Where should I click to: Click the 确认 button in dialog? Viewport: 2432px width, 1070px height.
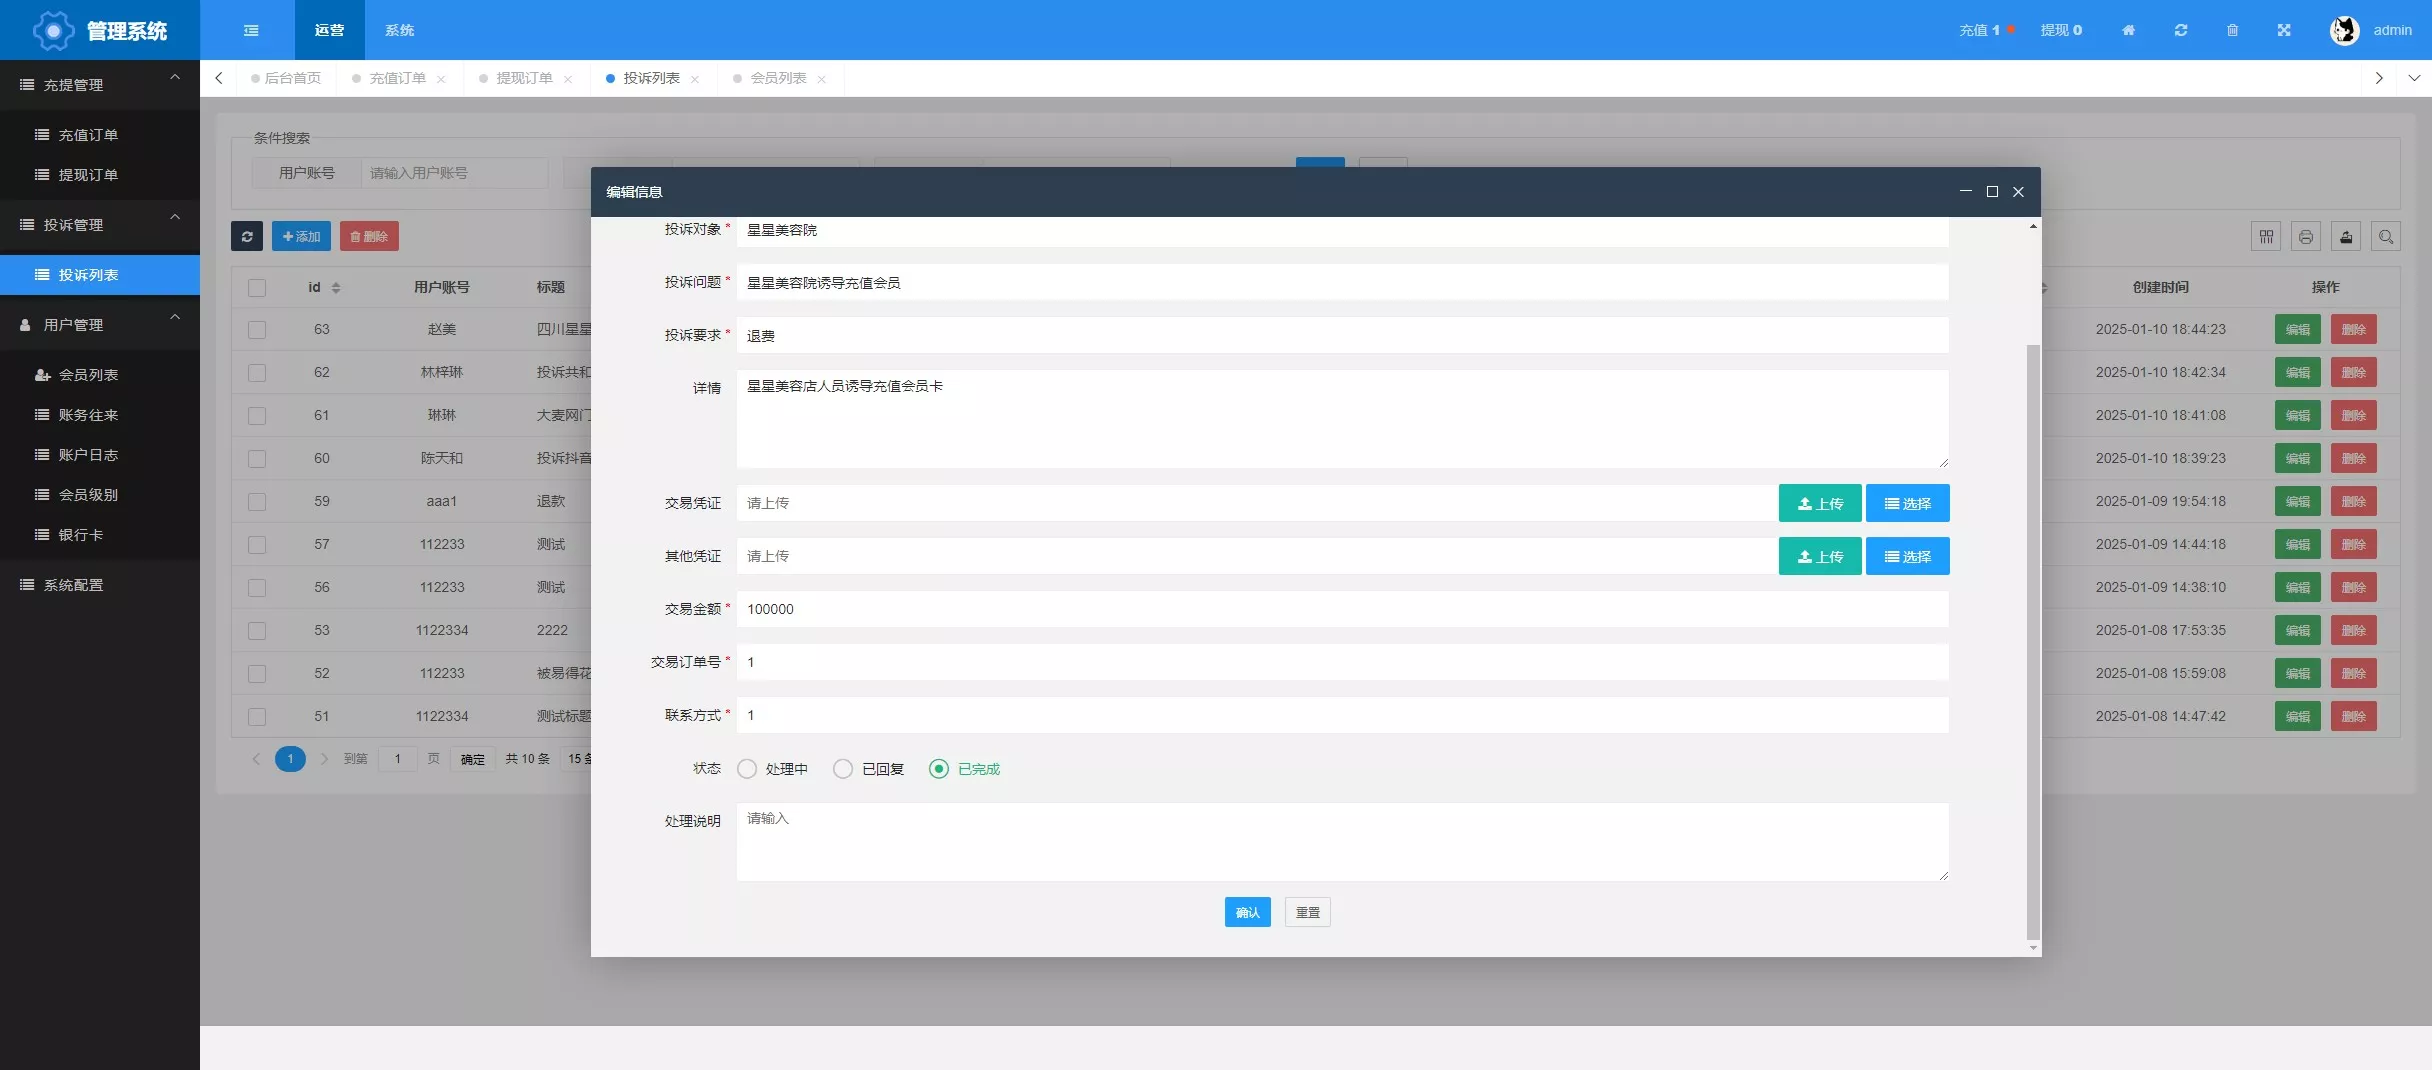1247,912
